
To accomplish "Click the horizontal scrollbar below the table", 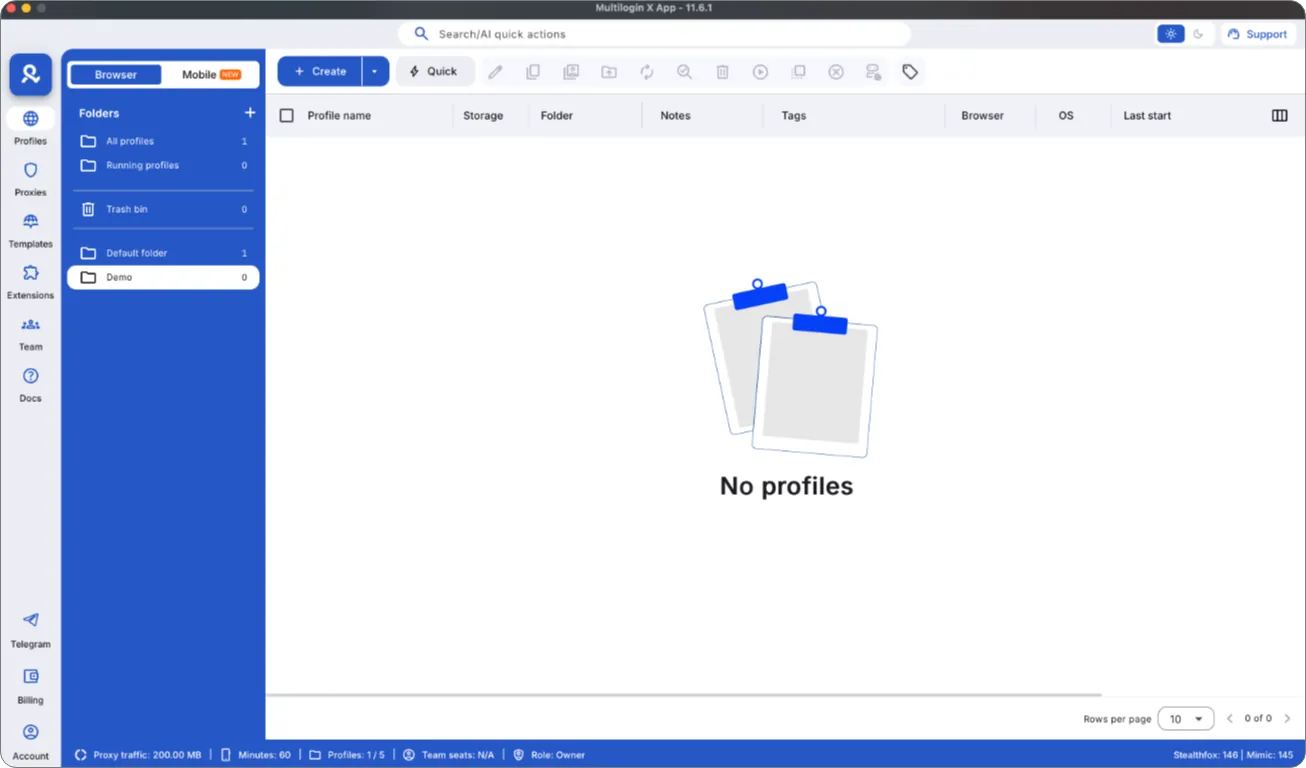I will point(684,695).
